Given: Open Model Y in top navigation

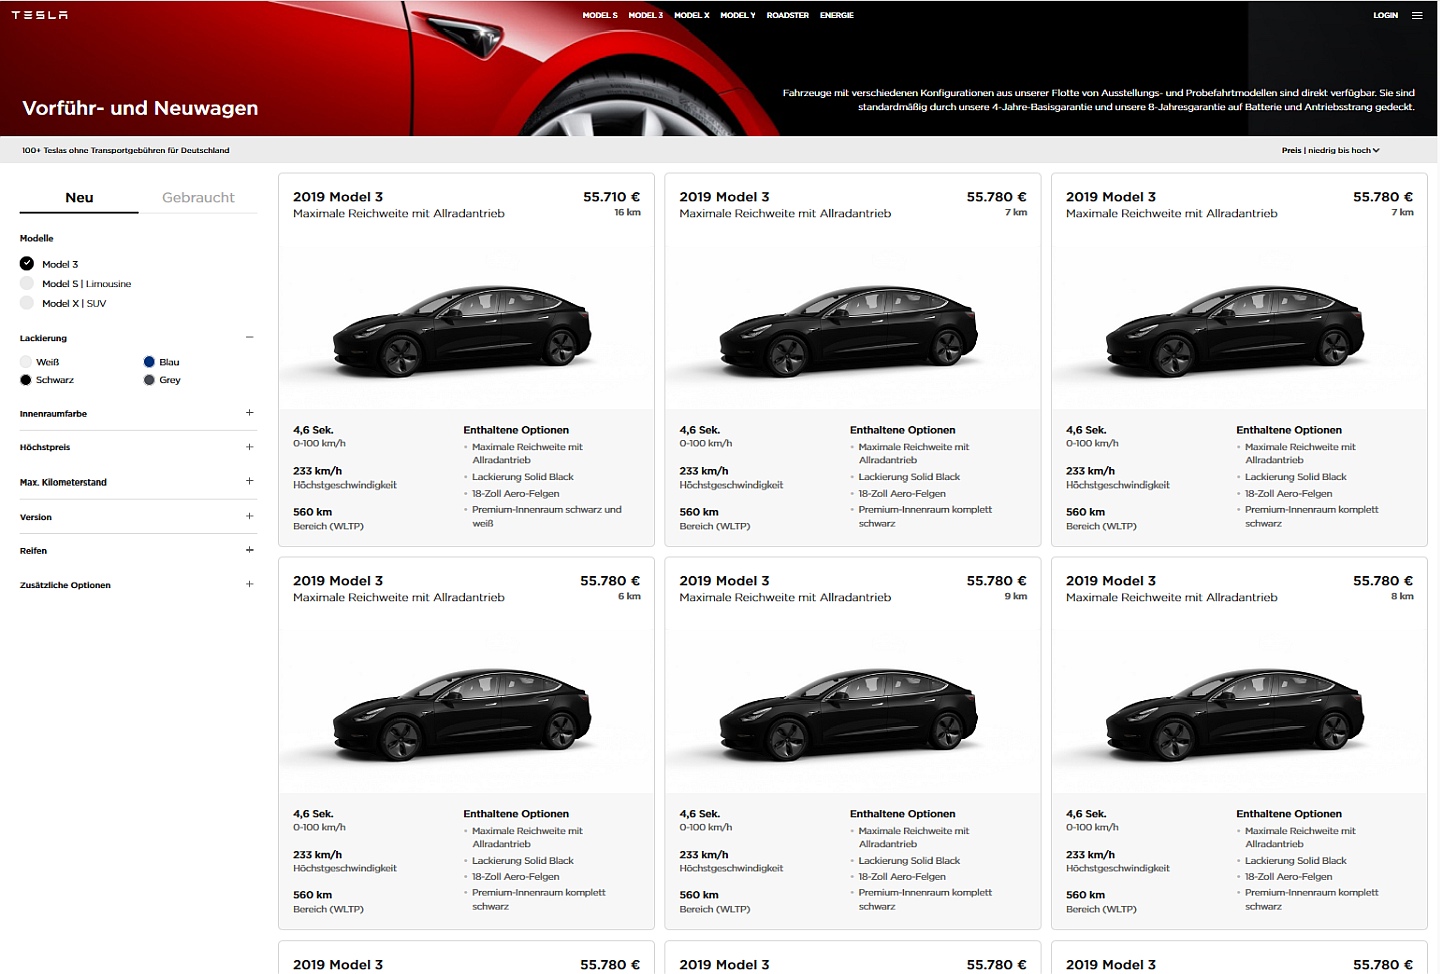Looking at the screenshot, I should click(738, 15).
